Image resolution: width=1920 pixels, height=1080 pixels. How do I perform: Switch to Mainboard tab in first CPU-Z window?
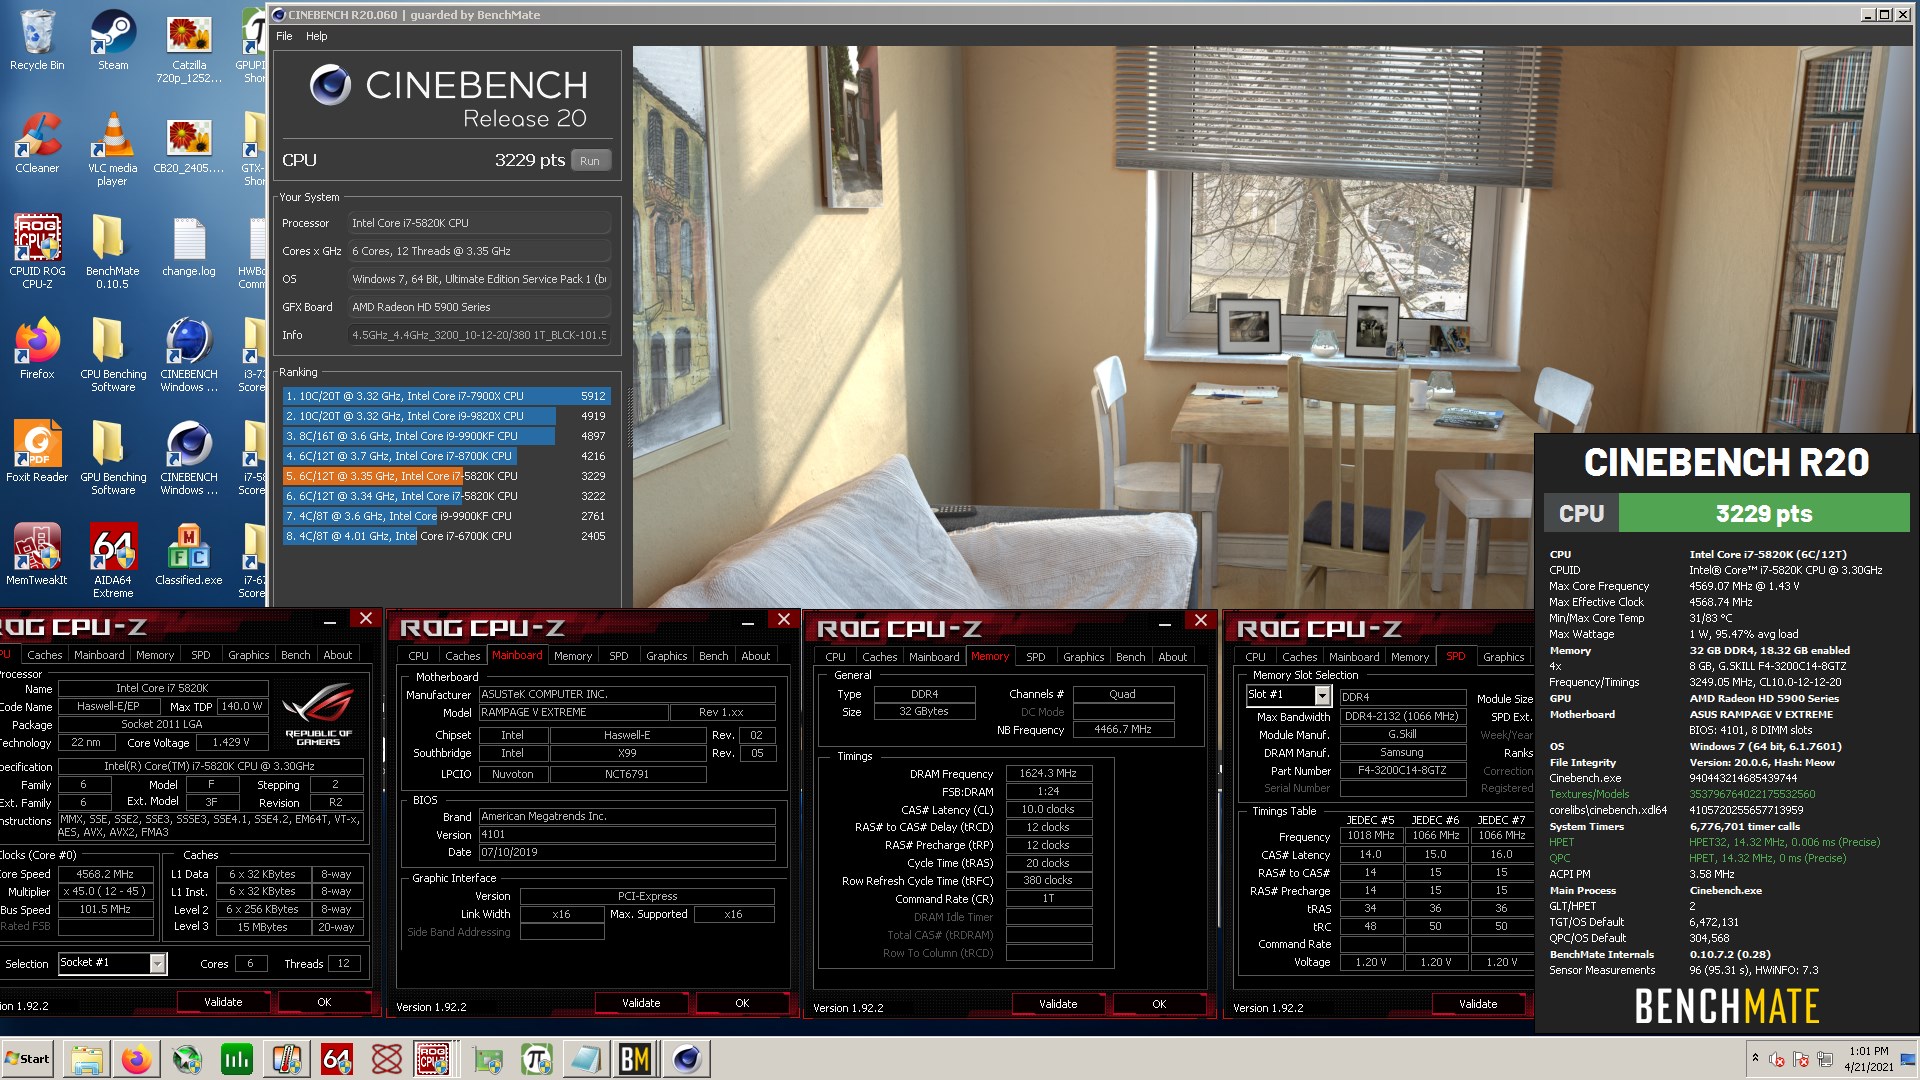point(99,655)
